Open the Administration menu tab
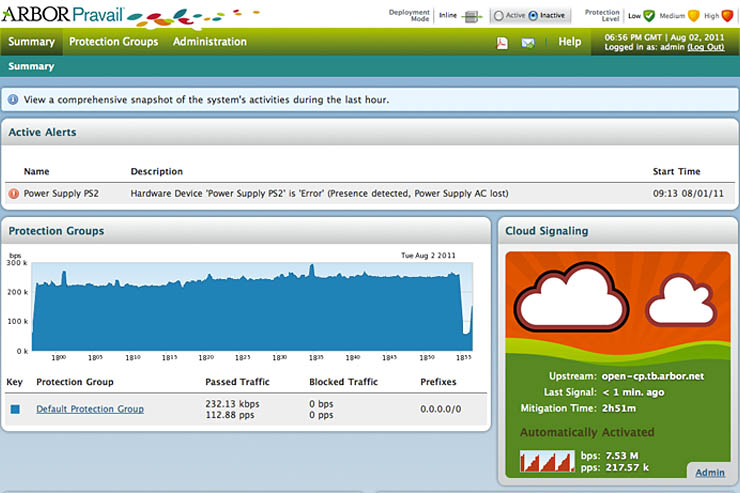 (x=209, y=42)
